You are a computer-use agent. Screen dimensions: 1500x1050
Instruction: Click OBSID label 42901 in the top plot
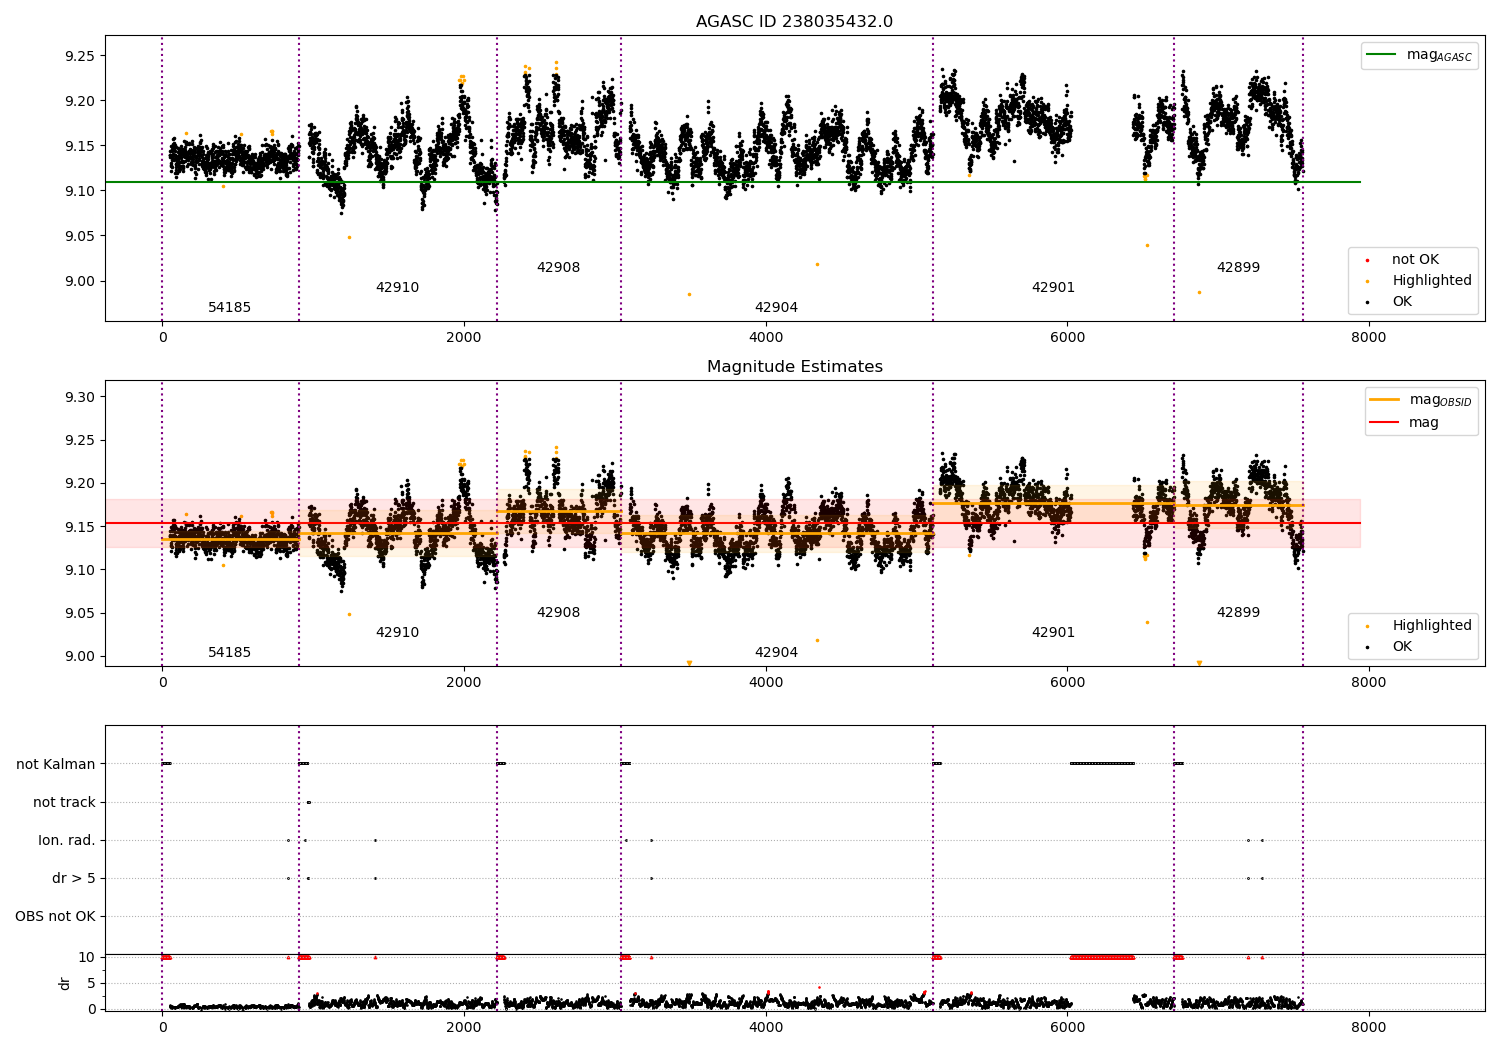pyautogui.click(x=1053, y=288)
